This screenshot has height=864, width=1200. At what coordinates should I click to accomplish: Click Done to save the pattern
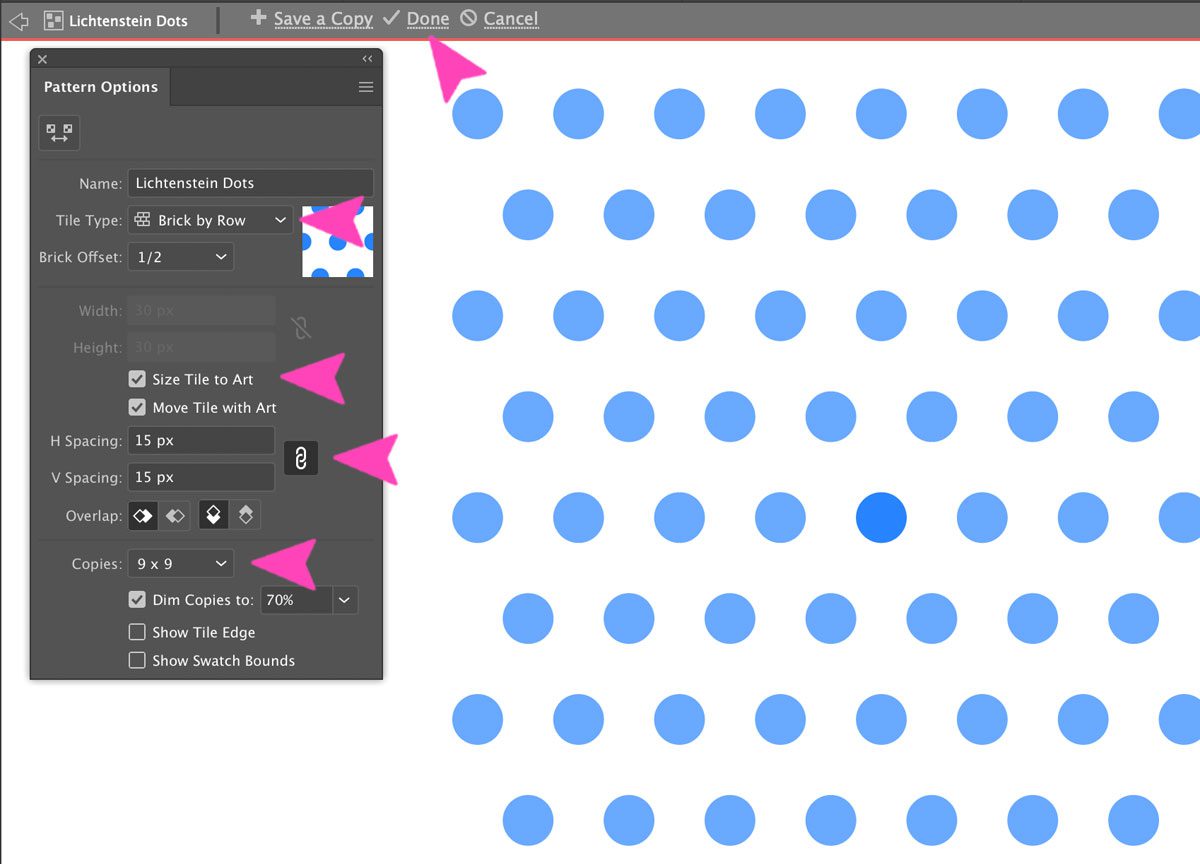click(428, 18)
